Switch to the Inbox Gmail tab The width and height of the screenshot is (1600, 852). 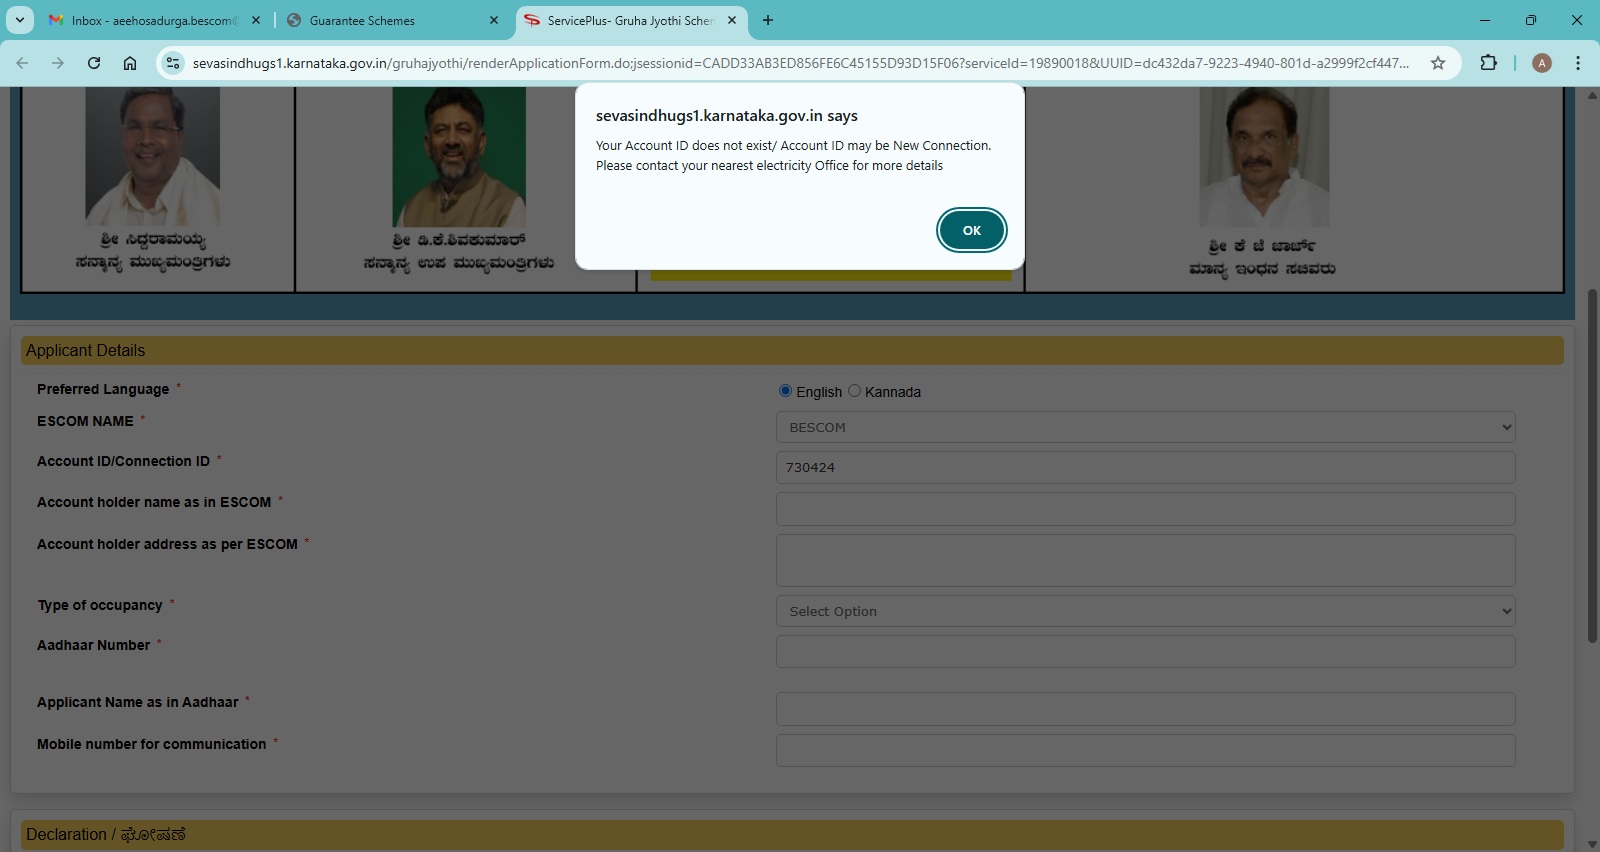[x=155, y=20]
